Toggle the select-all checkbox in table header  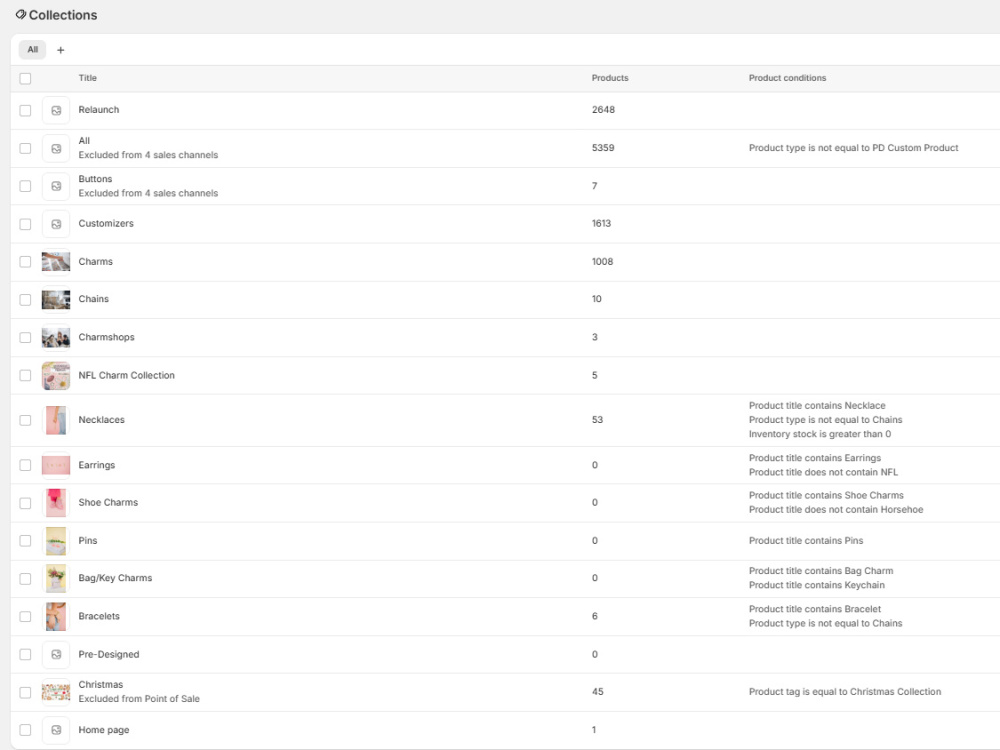(26, 78)
